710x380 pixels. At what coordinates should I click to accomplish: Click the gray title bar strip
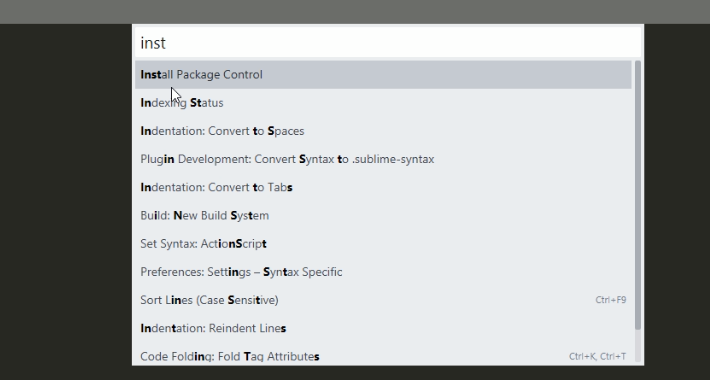tap(355, 12)
